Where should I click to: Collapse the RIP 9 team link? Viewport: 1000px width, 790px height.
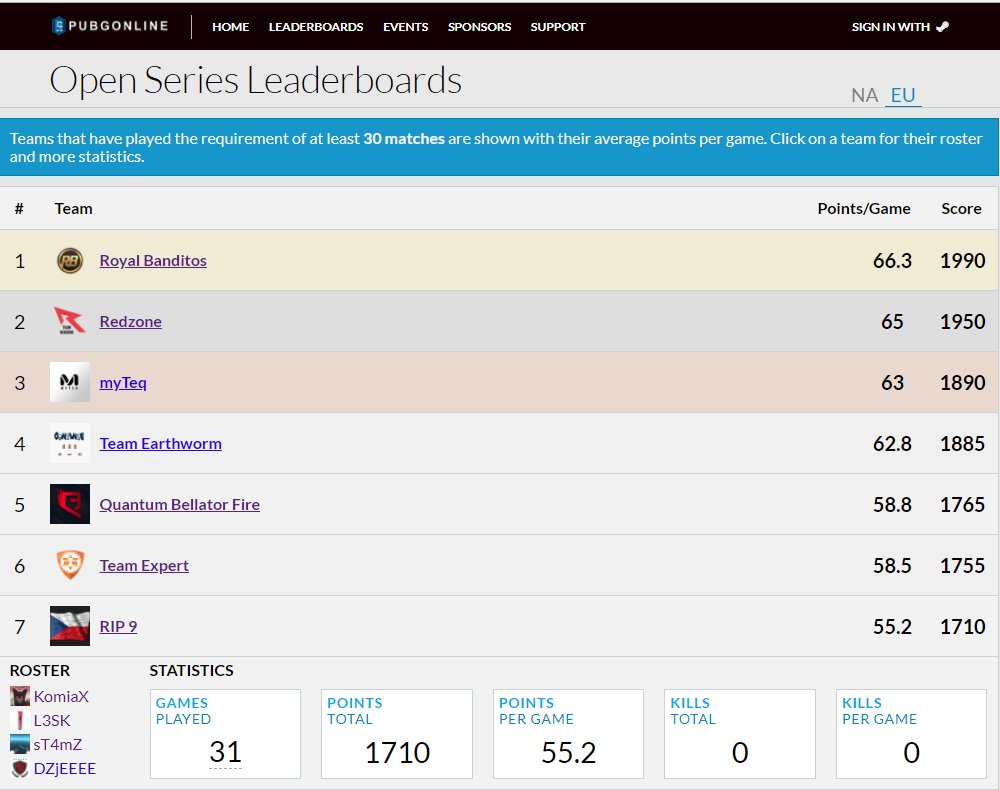(x=118, y=627)
